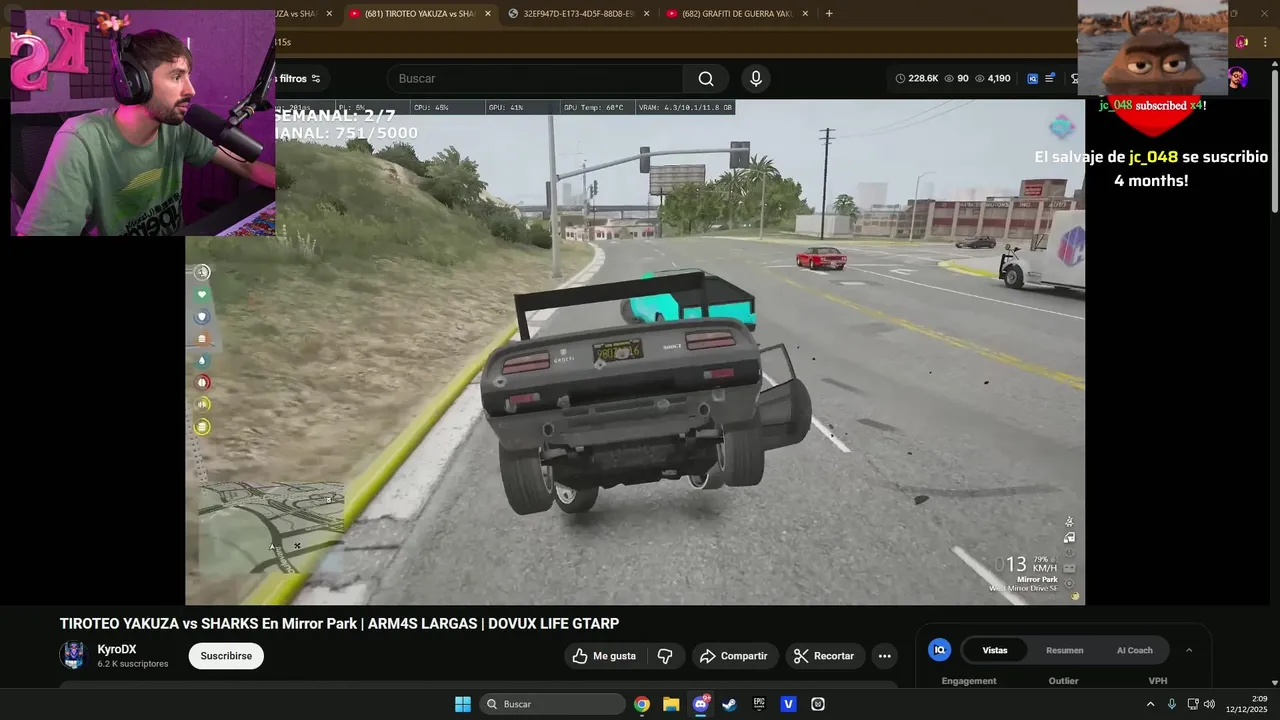Click the Recortar clip button
1280x720 pixels.
click(x=825, y=656)
